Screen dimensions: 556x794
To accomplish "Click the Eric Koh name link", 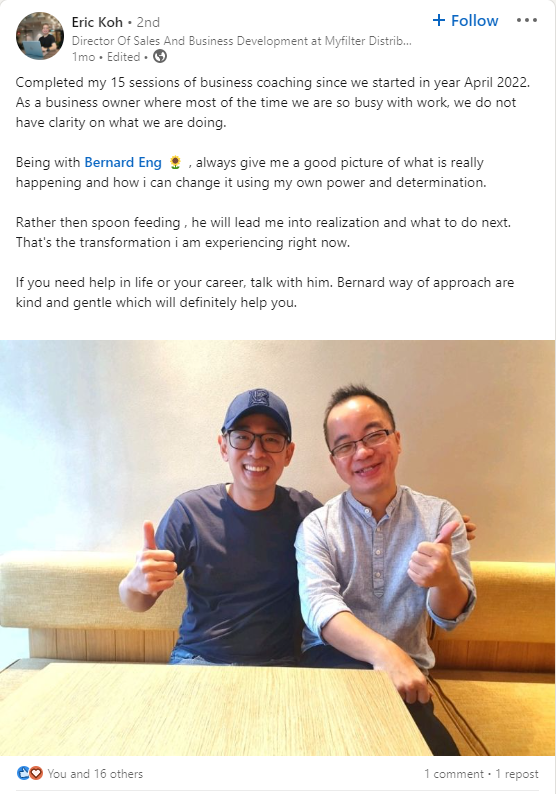I will click(97, 22).
